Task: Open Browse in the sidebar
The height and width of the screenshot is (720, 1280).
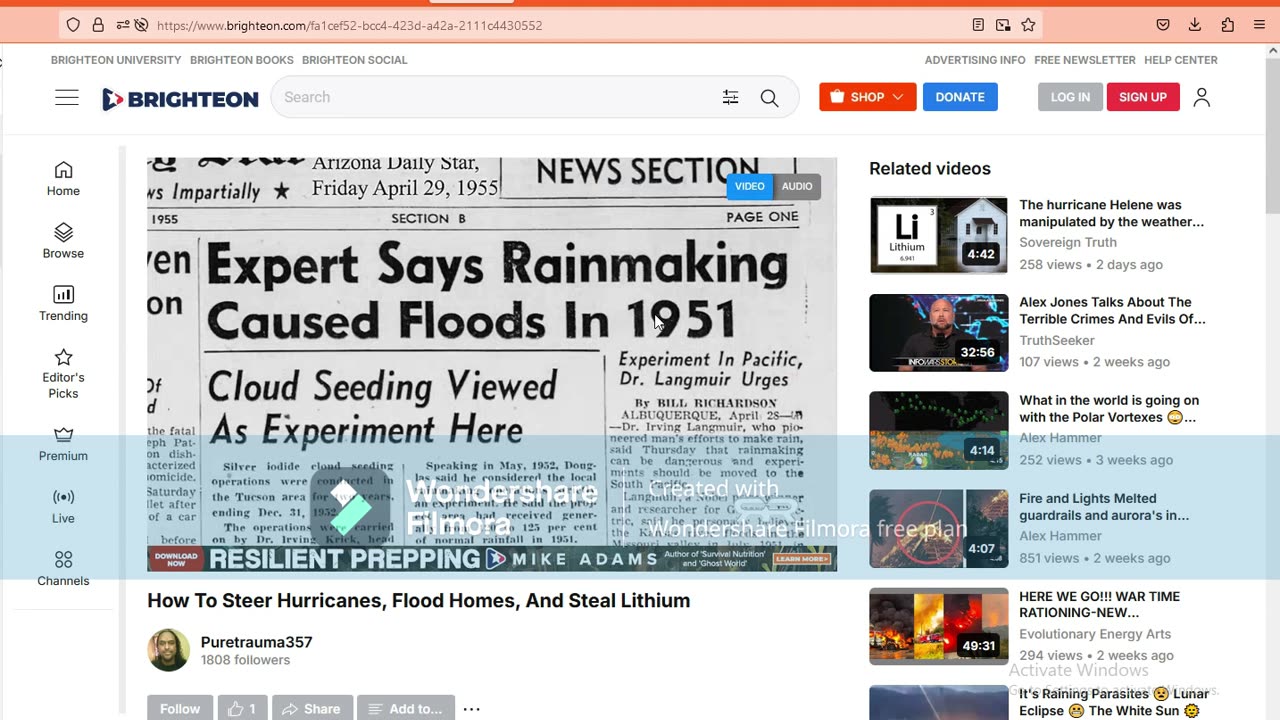Action: tap(63, 241)
